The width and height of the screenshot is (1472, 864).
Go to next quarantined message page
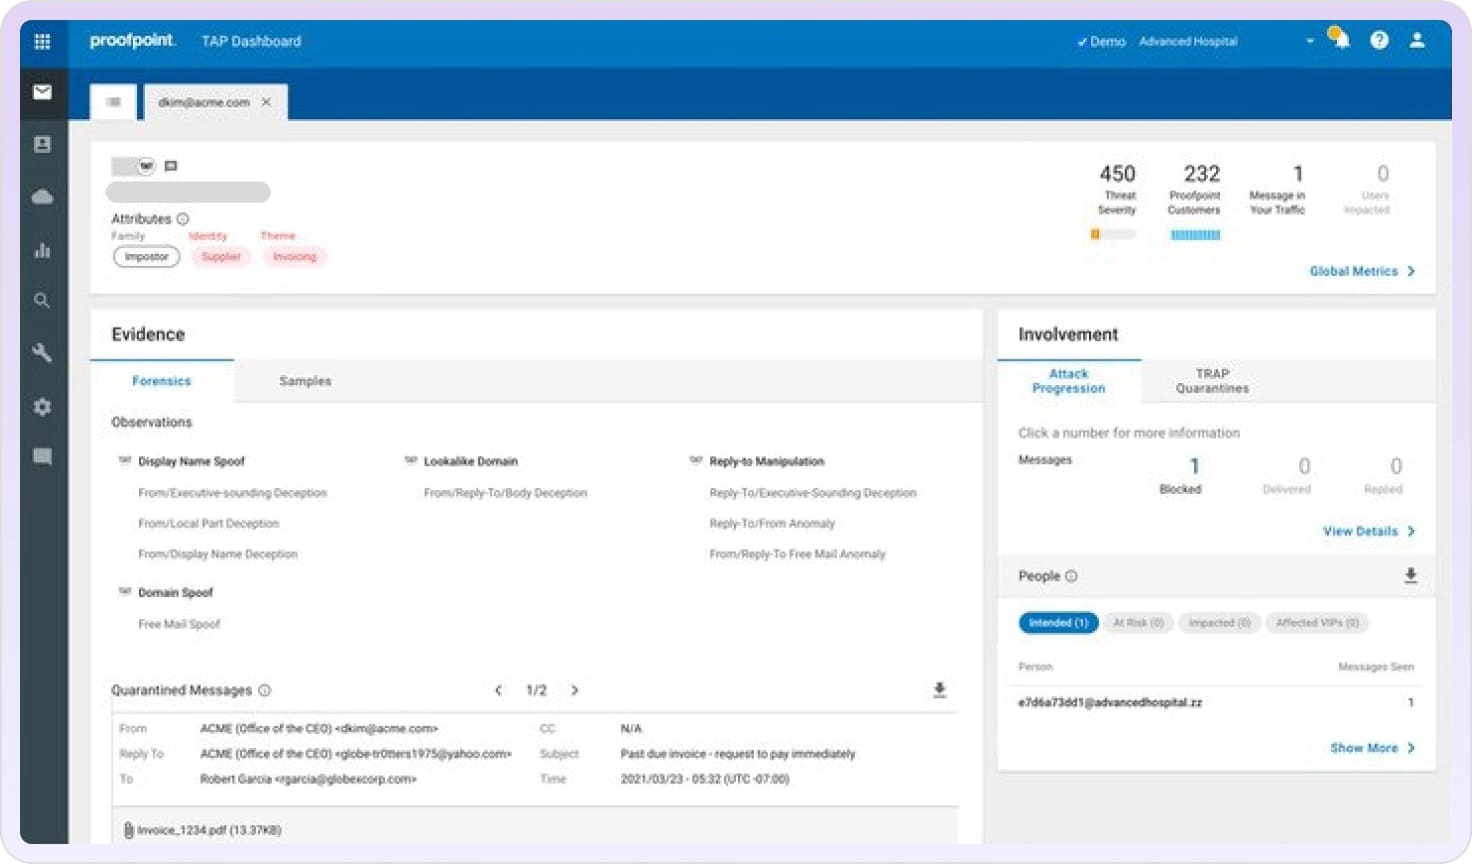(575, 690)
